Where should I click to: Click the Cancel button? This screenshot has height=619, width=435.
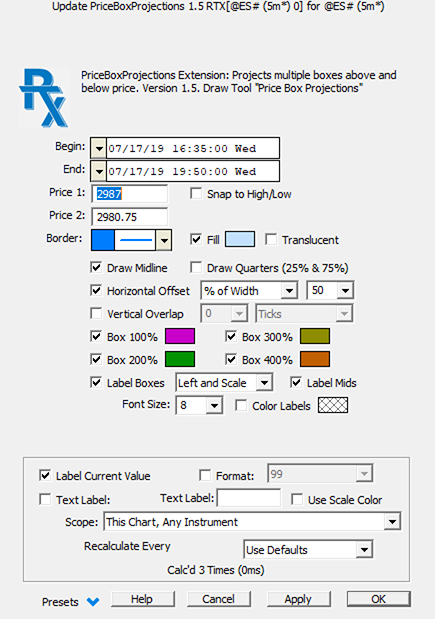pos(219,599)
